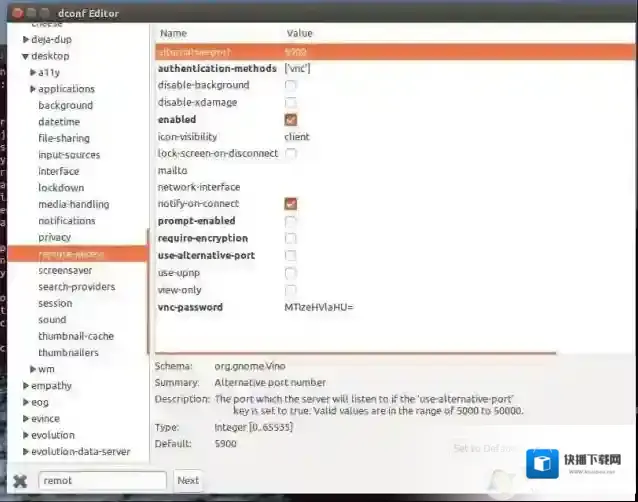
Task: Toggle the notify-on-connect checkbox
Action: [x=291, y=204]
